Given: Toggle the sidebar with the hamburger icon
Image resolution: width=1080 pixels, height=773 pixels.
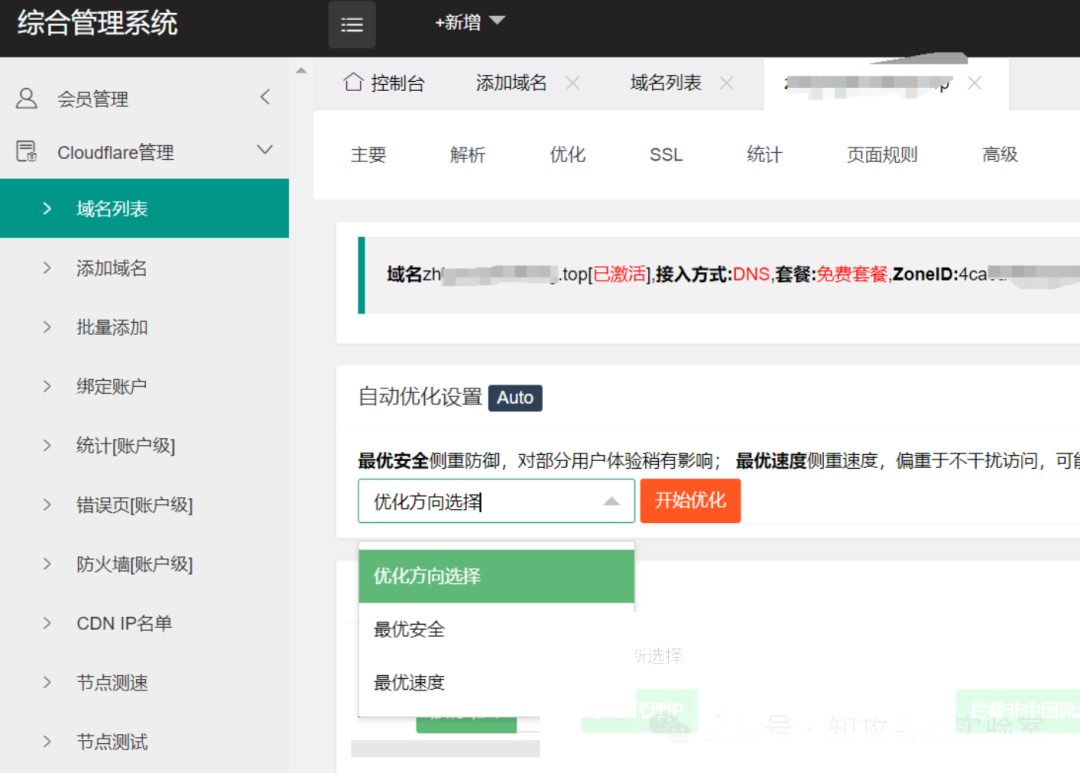Looking at the screenshot, I should tap(352, 25).
